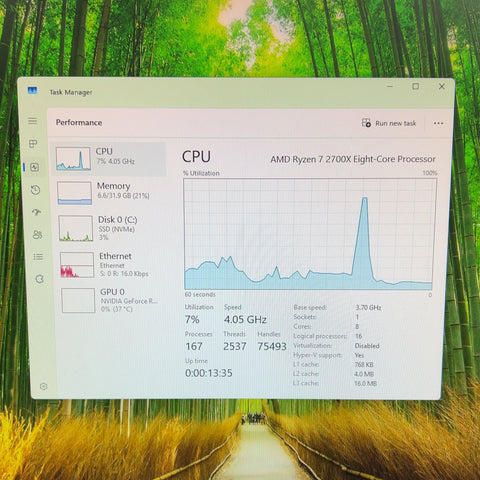Select the CPU performance item
The height and width of the screenshot is (480, 480).
[x=109, y=159]
